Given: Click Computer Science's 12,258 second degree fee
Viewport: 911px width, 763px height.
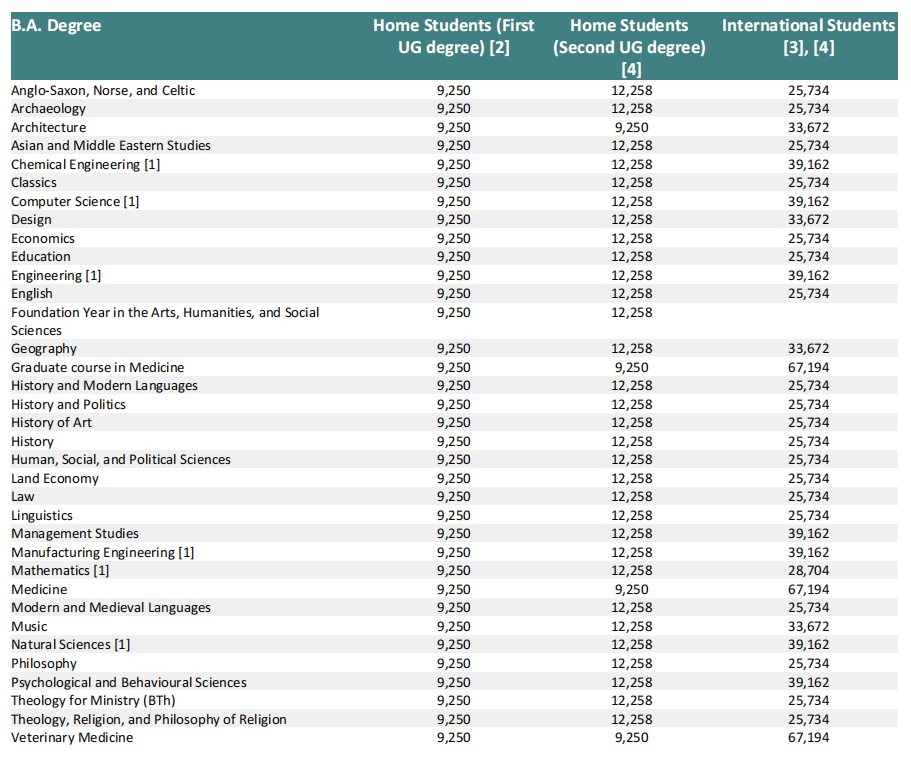Looking at the screenshot, I should 632,202.
